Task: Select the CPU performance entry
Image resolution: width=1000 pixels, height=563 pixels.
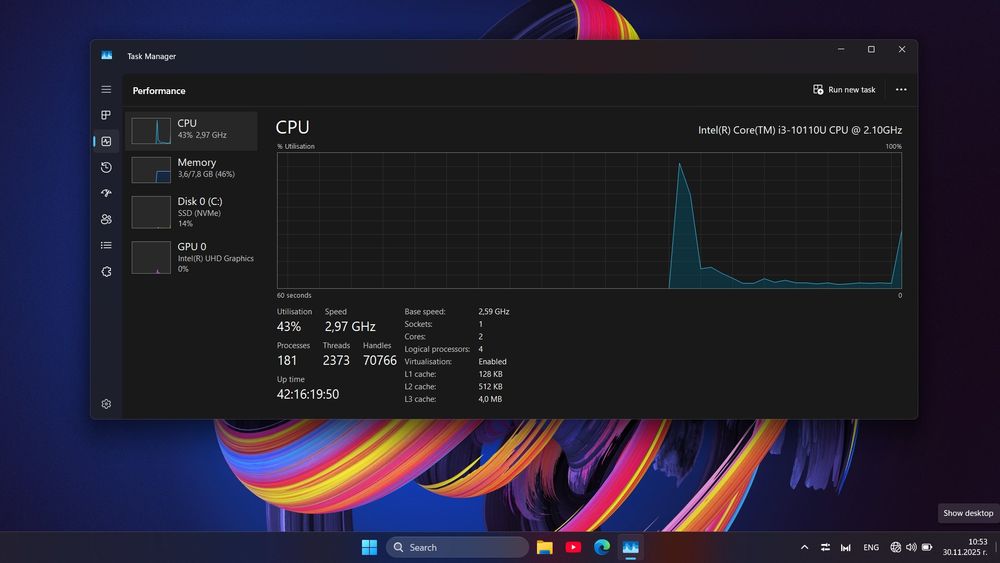Action: (x=191, y=131)
